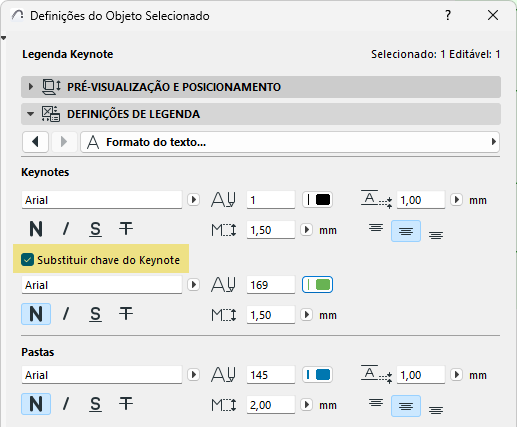Select middle alignment in Keynotes row

pos(406,231)
